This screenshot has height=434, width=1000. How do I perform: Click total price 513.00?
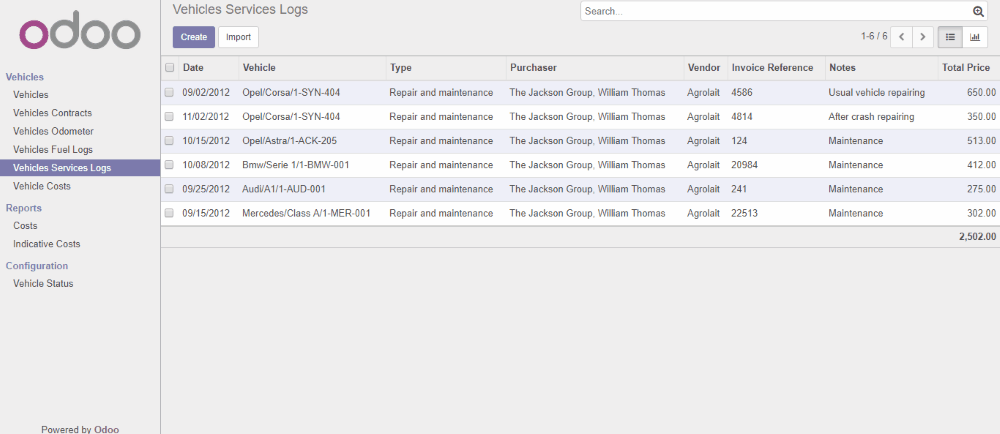981,141
